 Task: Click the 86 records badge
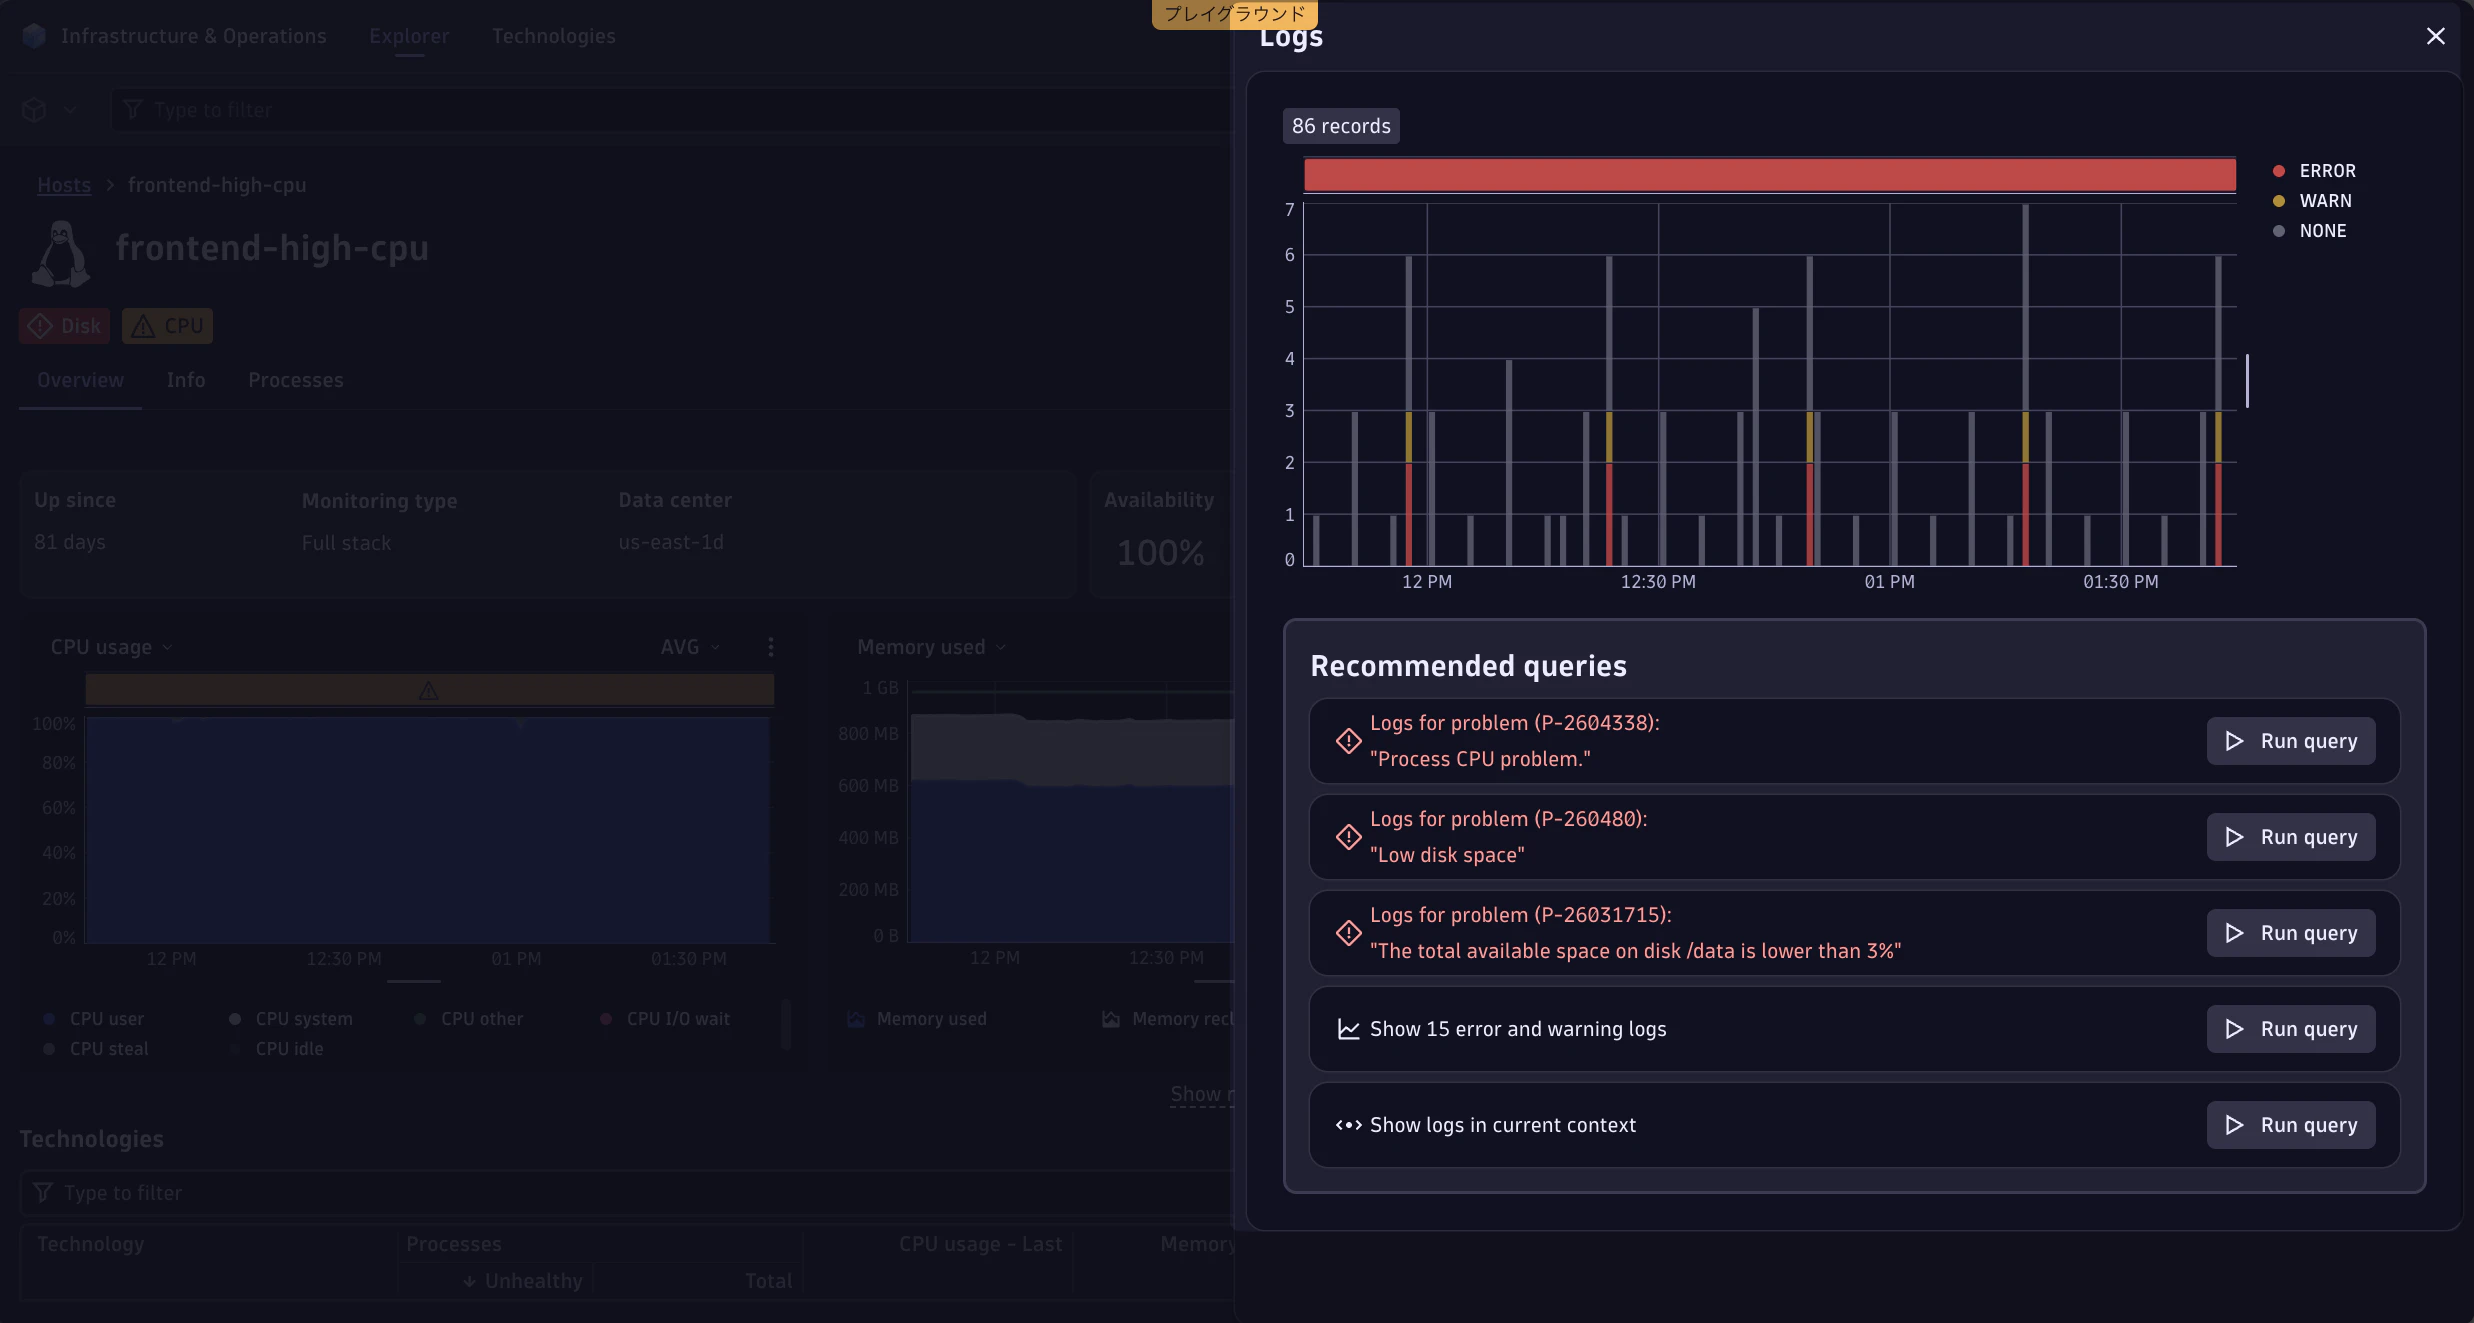[x=1341, y=126]
